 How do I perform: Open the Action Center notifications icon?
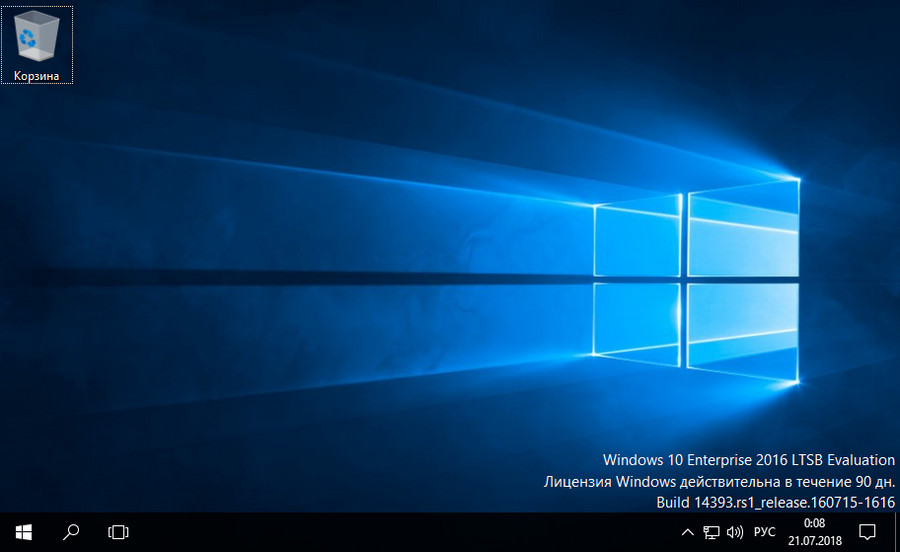click(868, 531)
